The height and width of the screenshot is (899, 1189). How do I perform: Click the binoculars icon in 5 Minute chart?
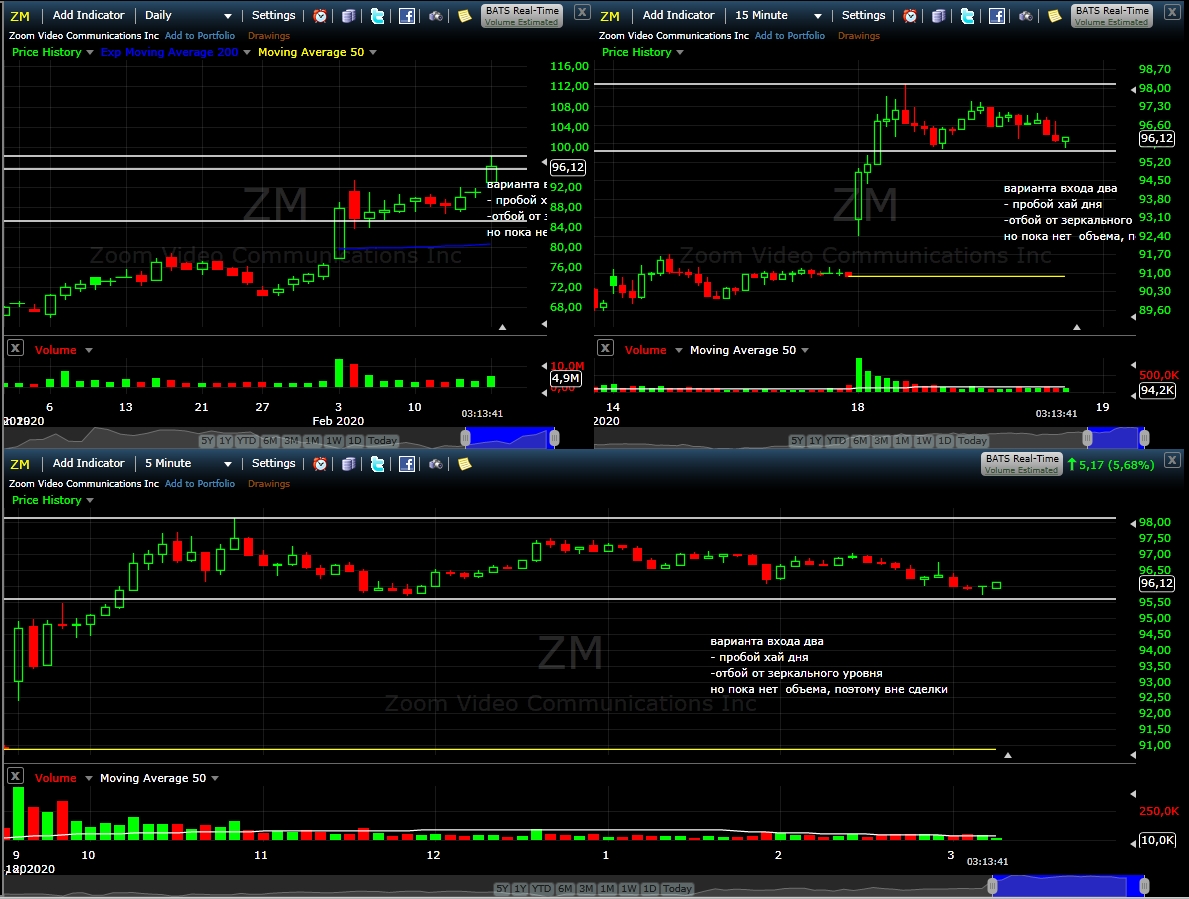point(435,463)
